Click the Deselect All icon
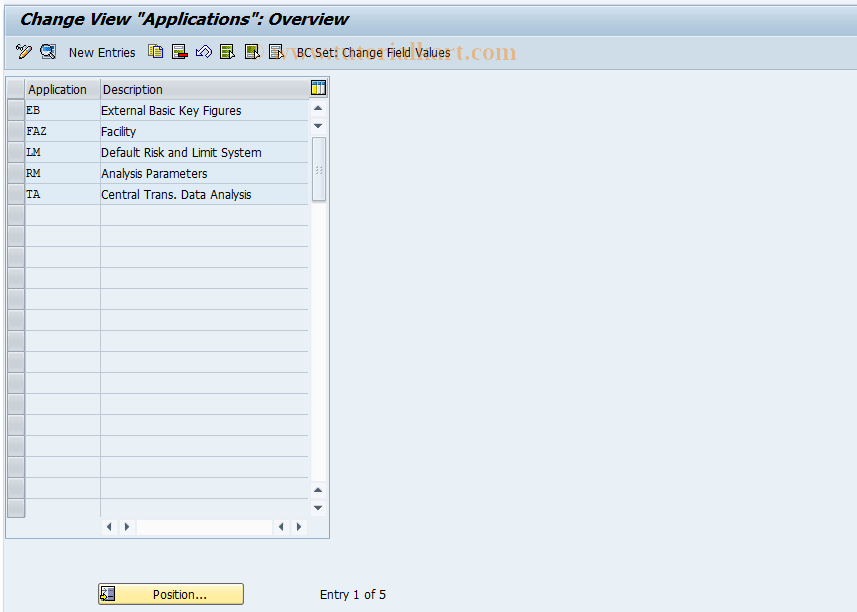Viewport: 857px width, 612px height. coord(276,52)
